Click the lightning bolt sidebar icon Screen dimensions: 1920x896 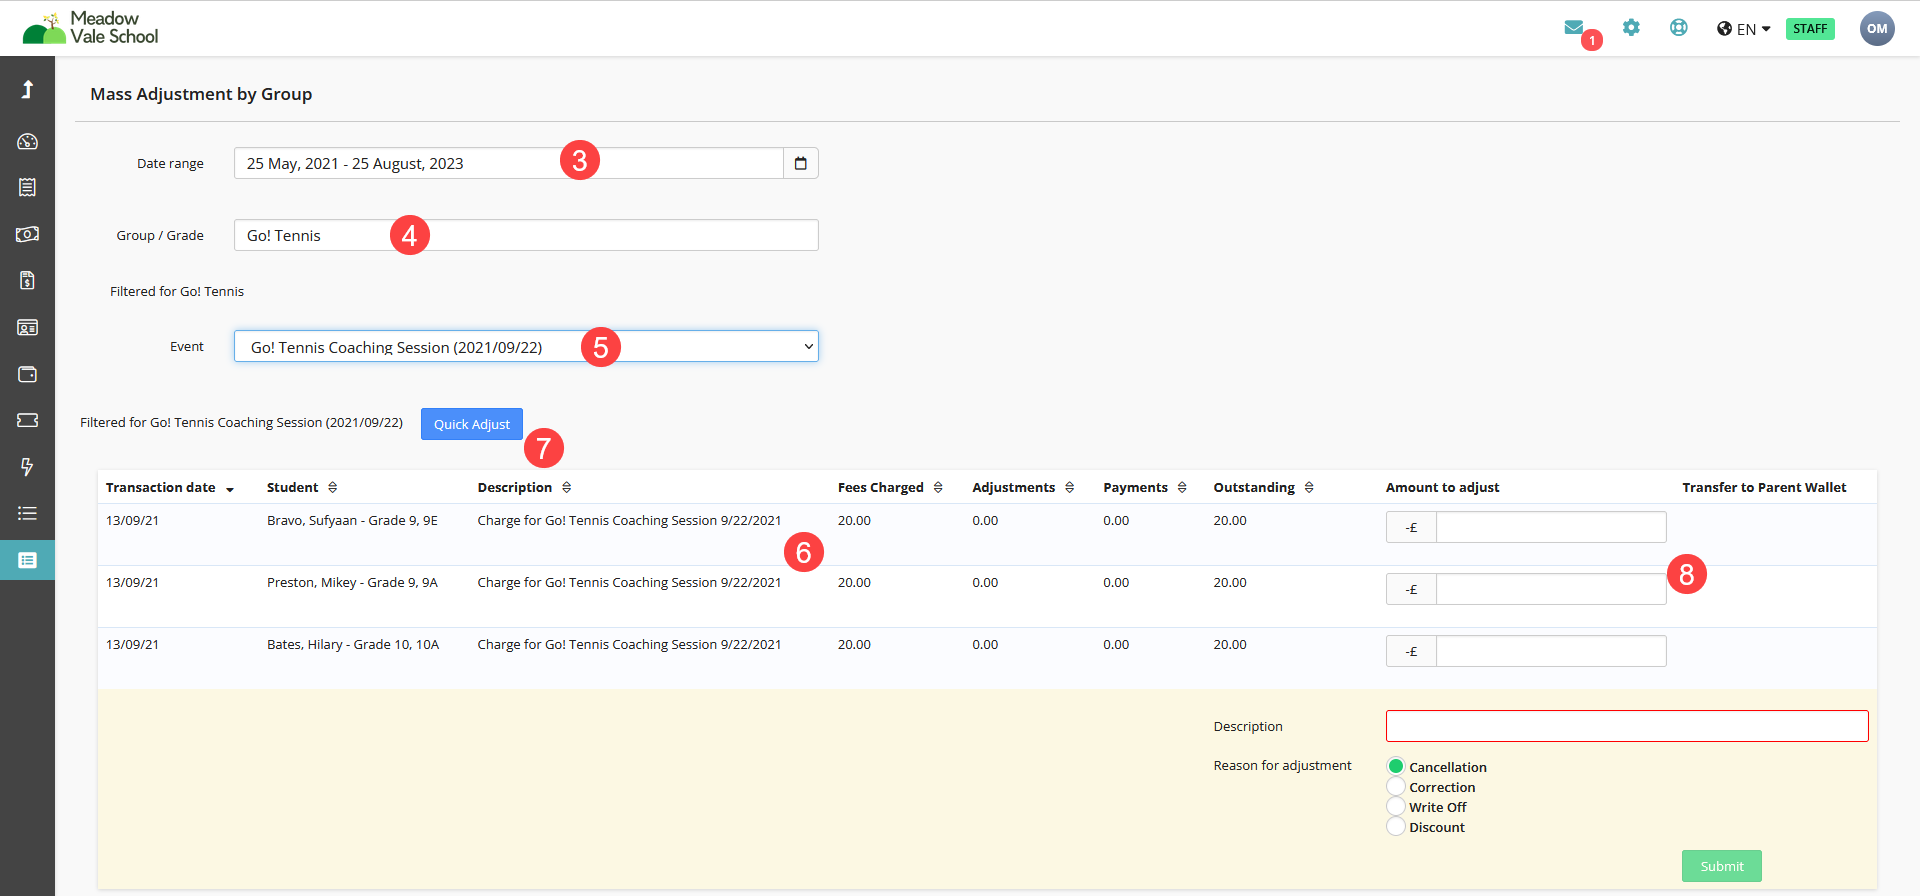[x=27, y=467]
